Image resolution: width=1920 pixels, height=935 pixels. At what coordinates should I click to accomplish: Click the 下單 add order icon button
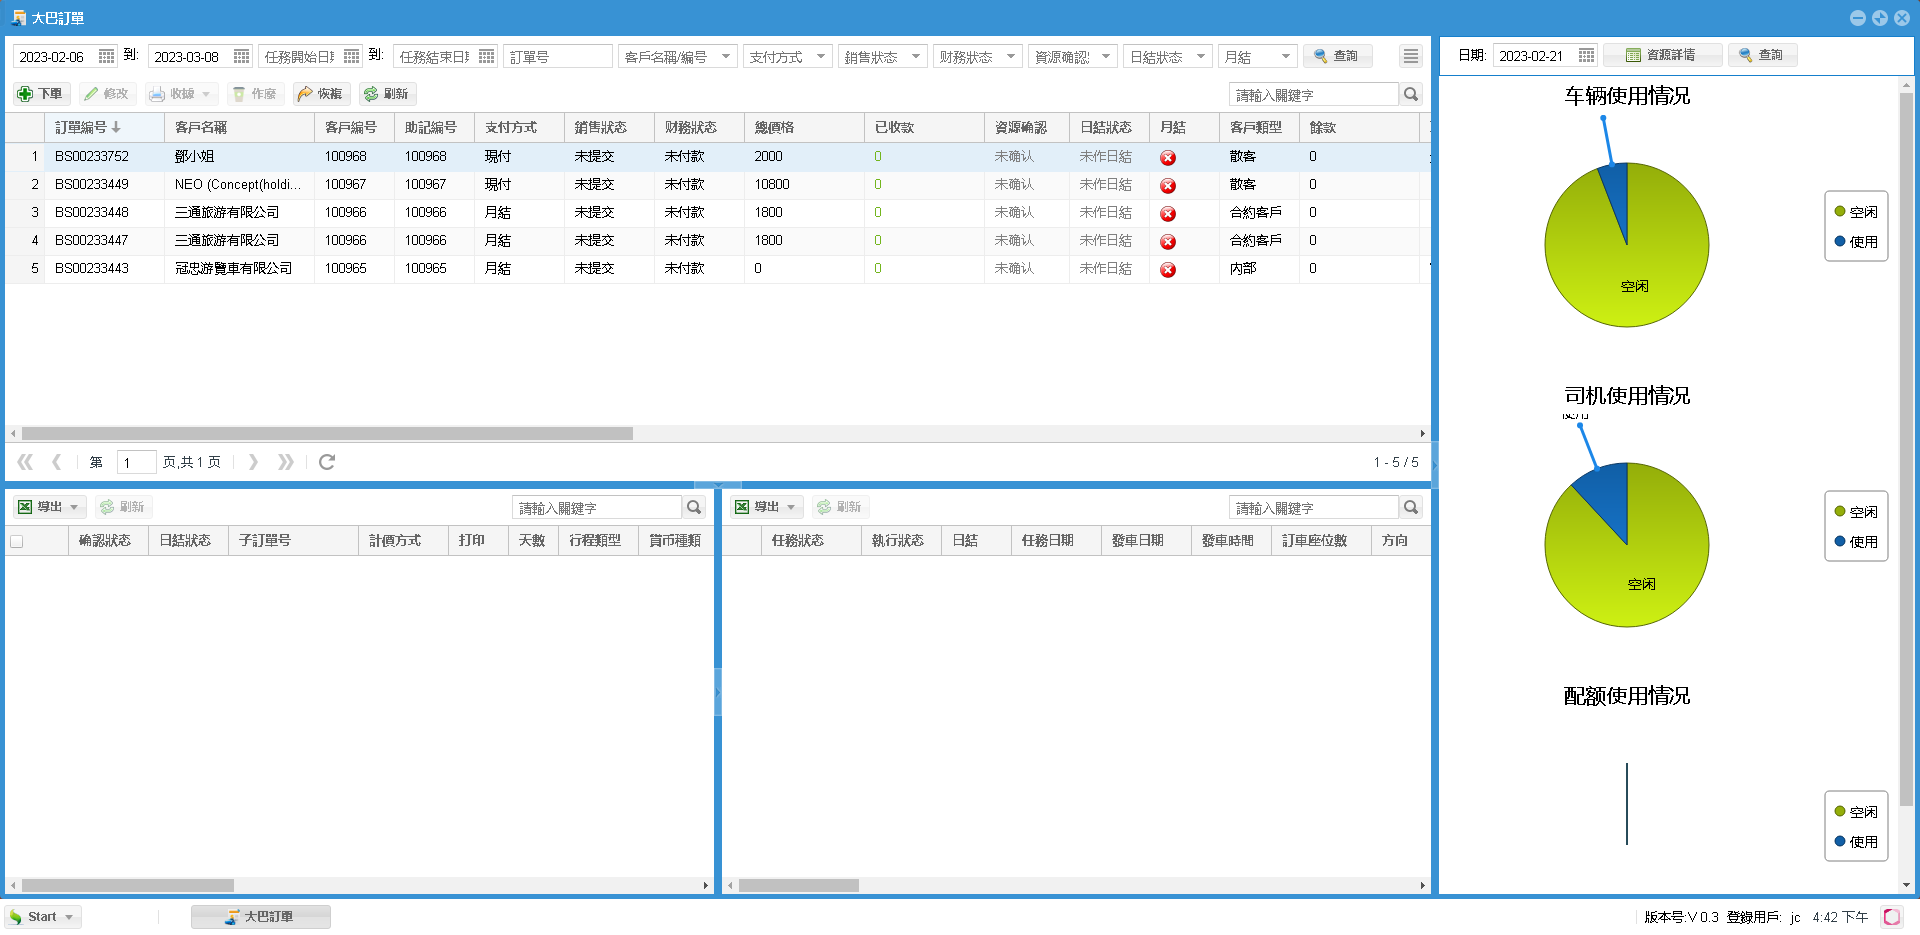(40, 94)
